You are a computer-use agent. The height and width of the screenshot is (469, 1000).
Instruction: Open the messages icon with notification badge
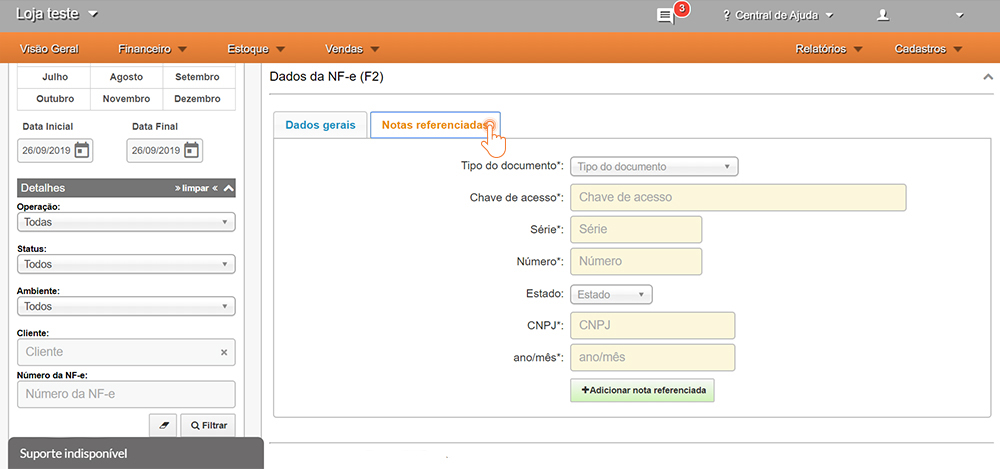[x=665, y=15]
